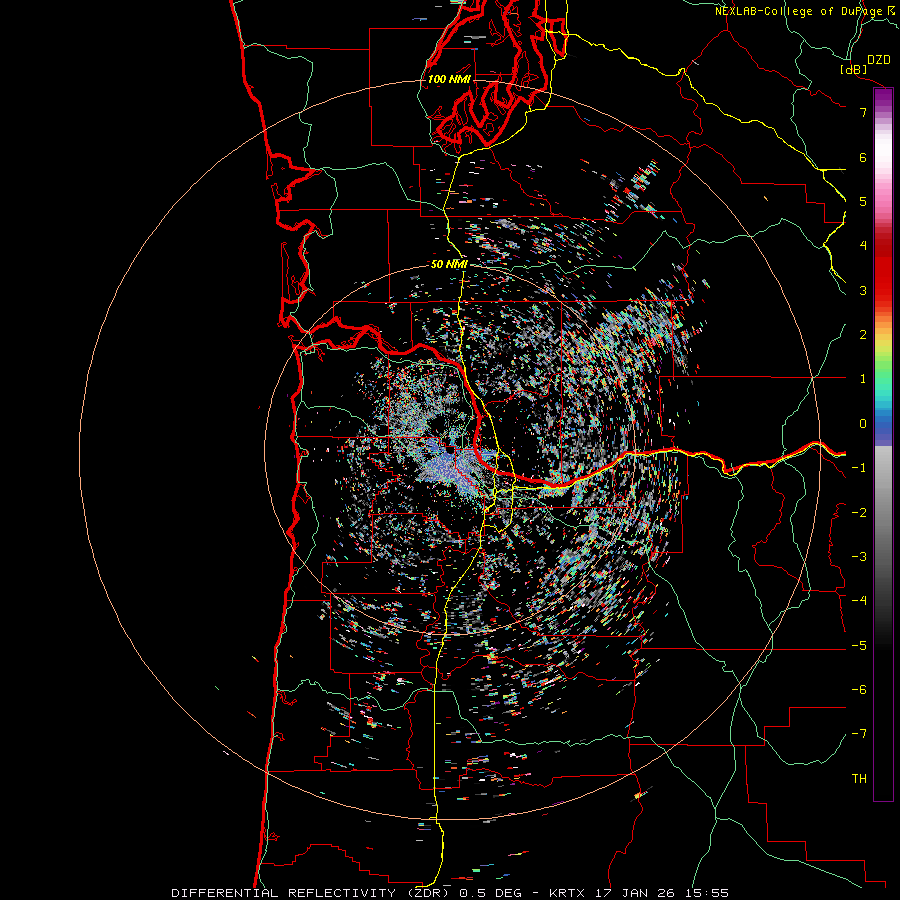
Task: Click the '-2' value on the color scale
Action: point(859,513)
